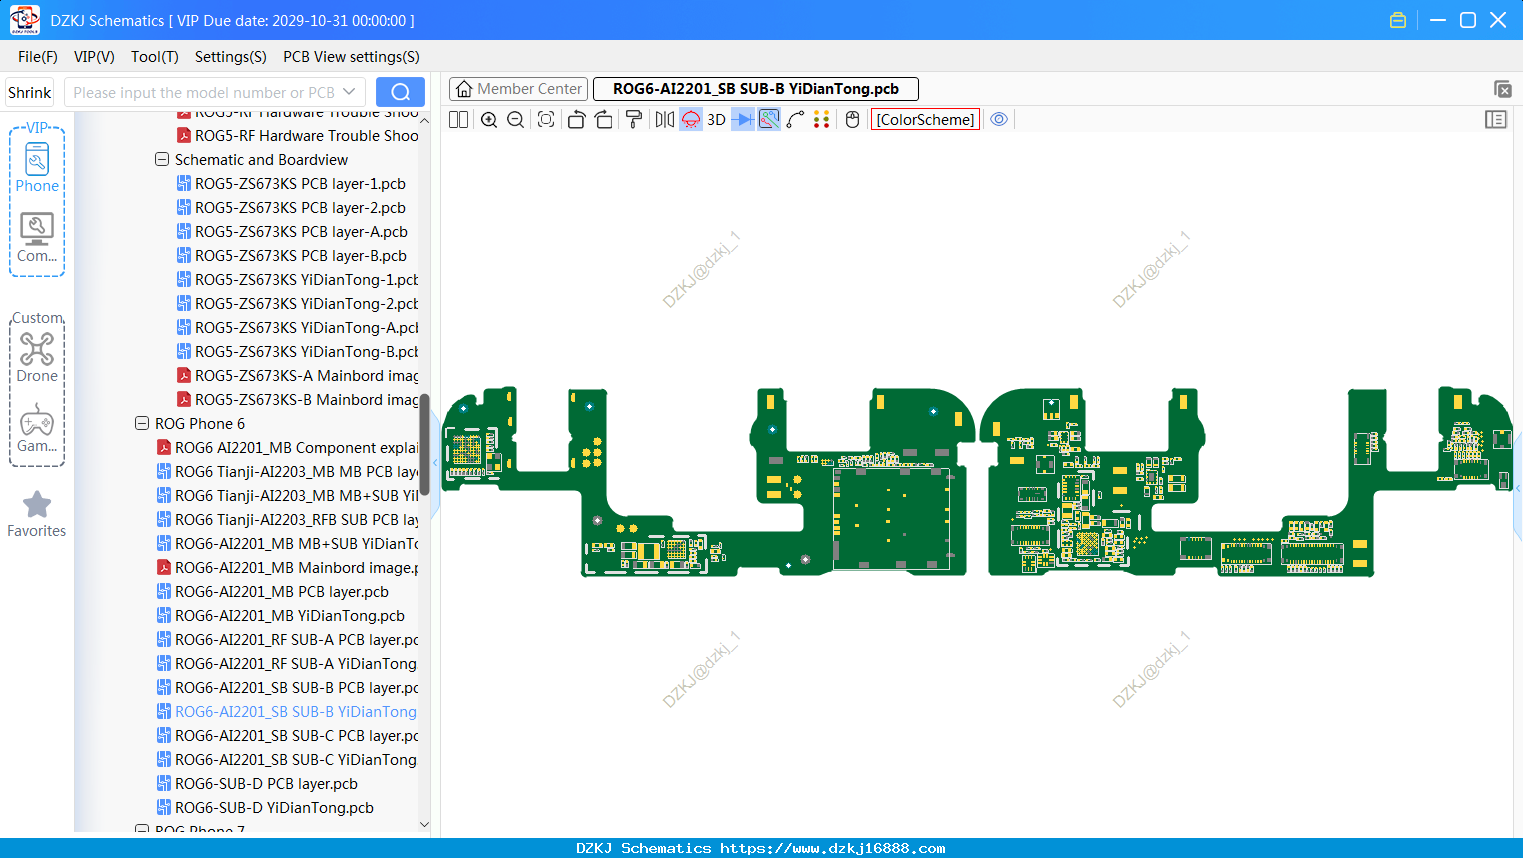Mirror the board with flip icon
The image size is (1523, 858).
click(x=664, y=119)
